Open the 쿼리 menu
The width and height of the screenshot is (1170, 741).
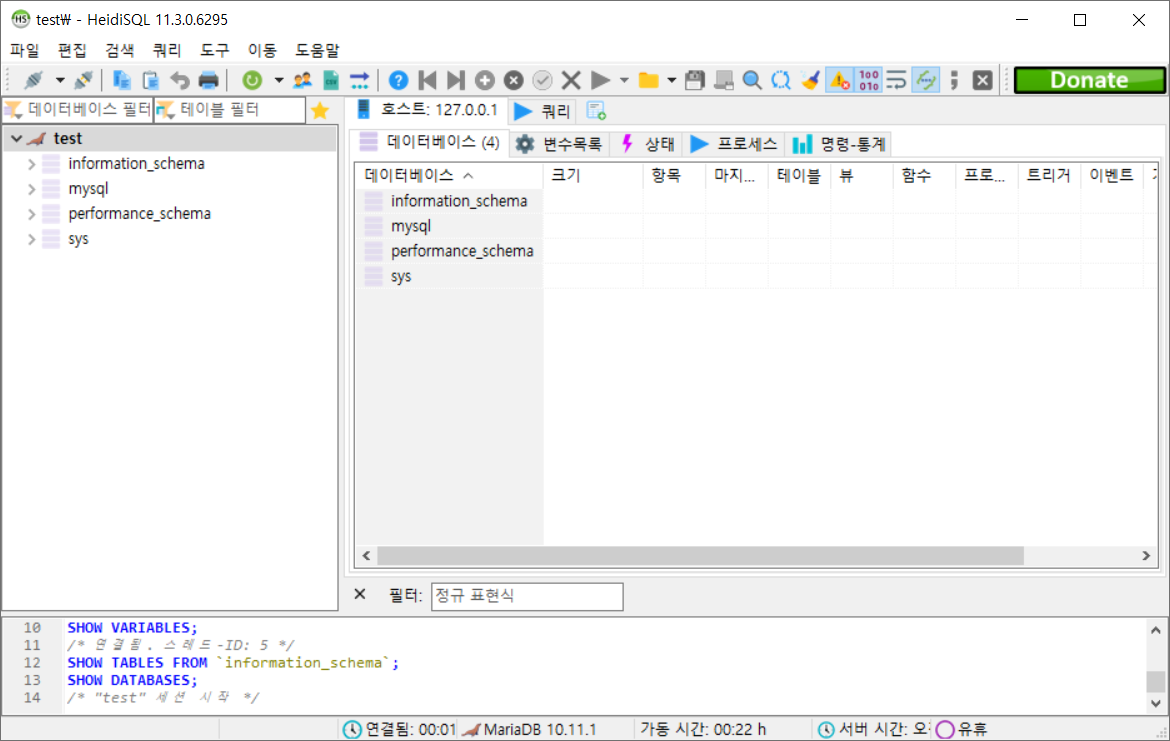click(167, 50)
